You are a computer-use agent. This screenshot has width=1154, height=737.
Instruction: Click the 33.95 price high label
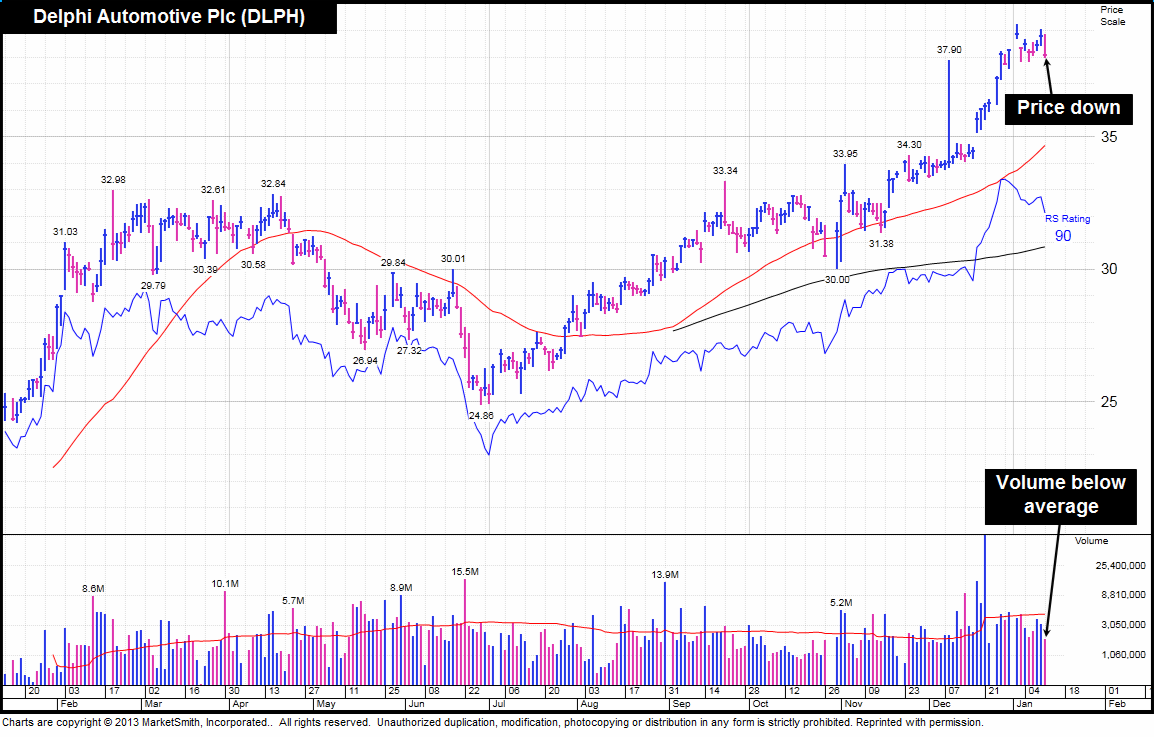point(845,153)
